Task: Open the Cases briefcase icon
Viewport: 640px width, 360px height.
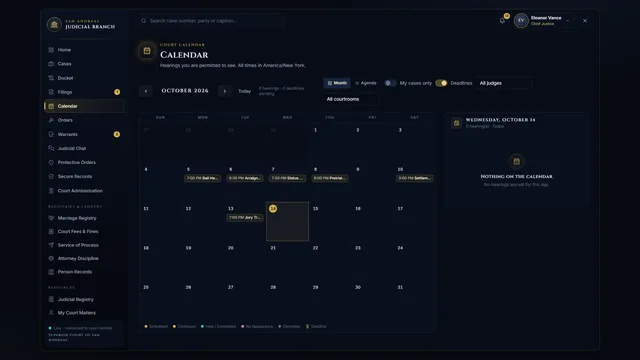Action: pyautogui.click(x=51, y=64)
